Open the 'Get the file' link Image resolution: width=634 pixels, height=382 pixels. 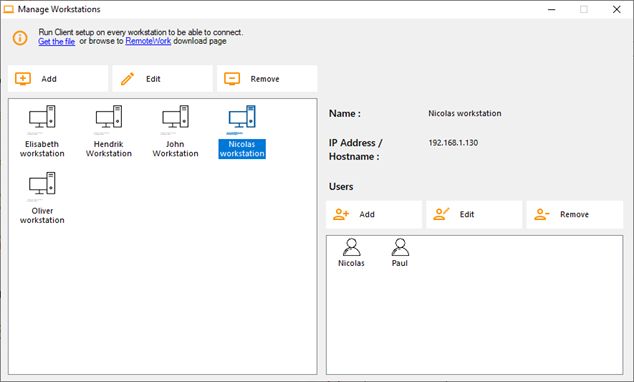coord(57,41)
